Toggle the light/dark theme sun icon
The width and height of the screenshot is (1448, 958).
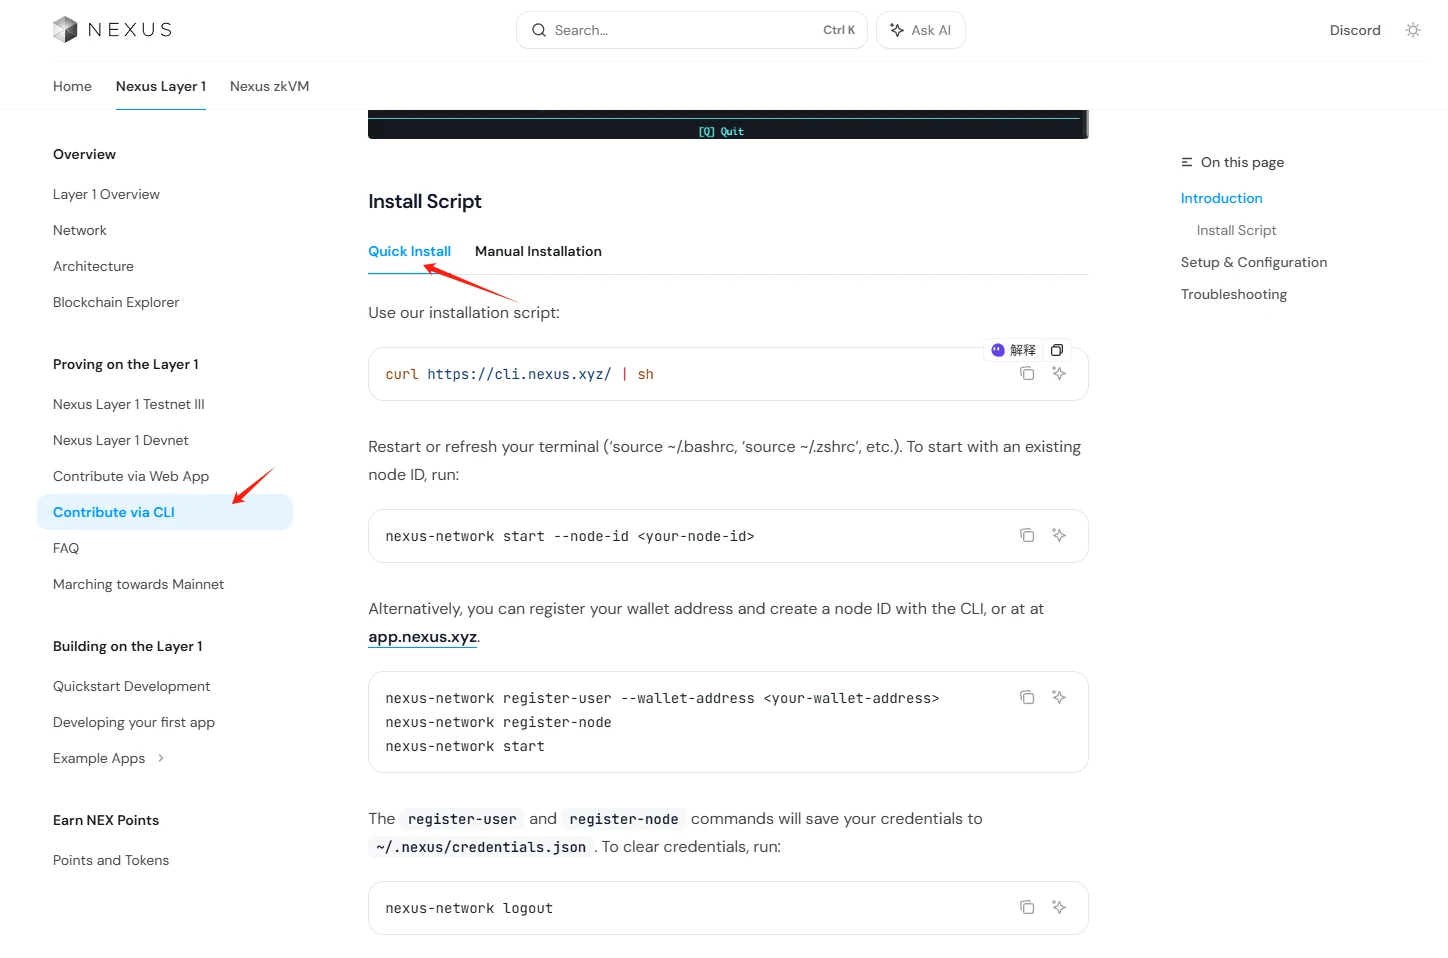[1413, 30]
